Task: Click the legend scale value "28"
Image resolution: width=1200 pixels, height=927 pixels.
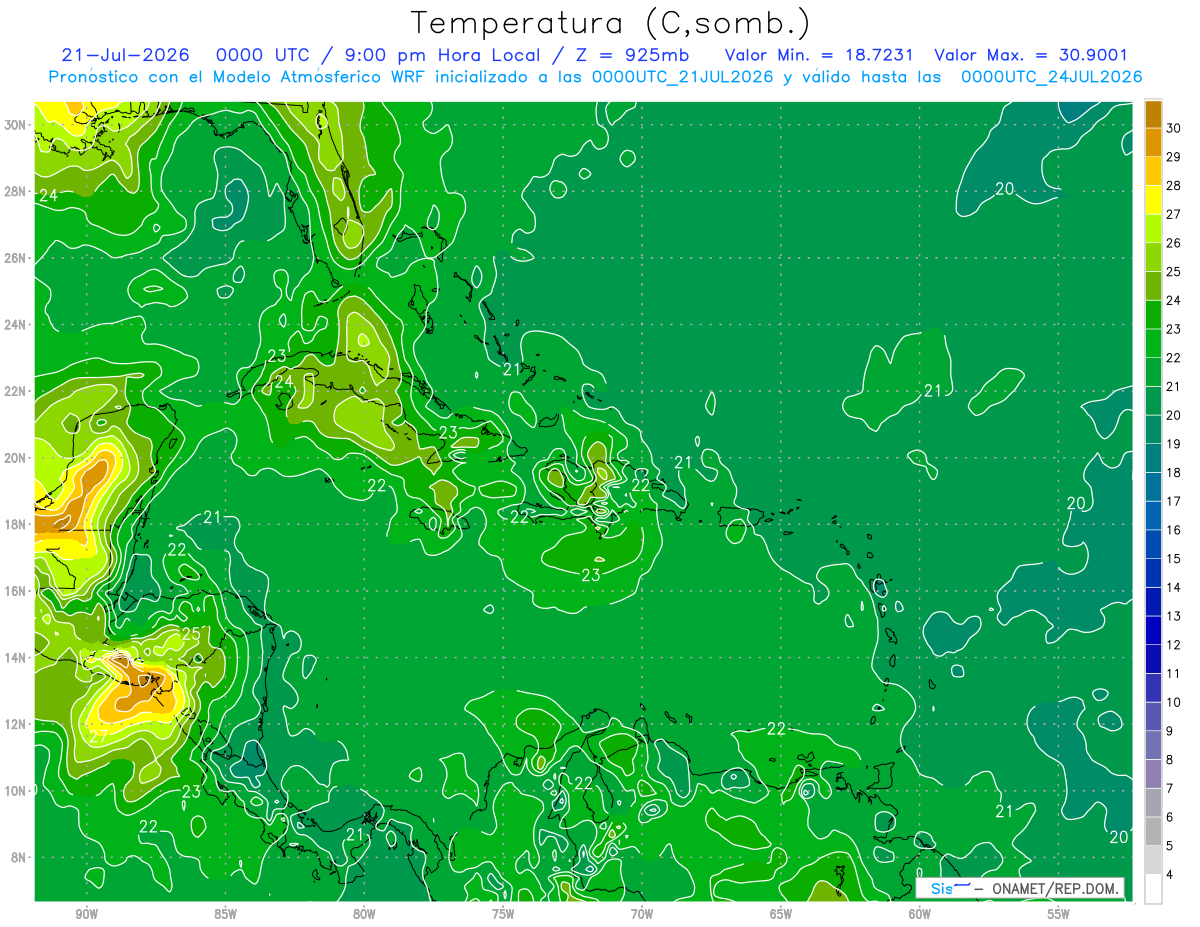Action: tap(1174, 186)
